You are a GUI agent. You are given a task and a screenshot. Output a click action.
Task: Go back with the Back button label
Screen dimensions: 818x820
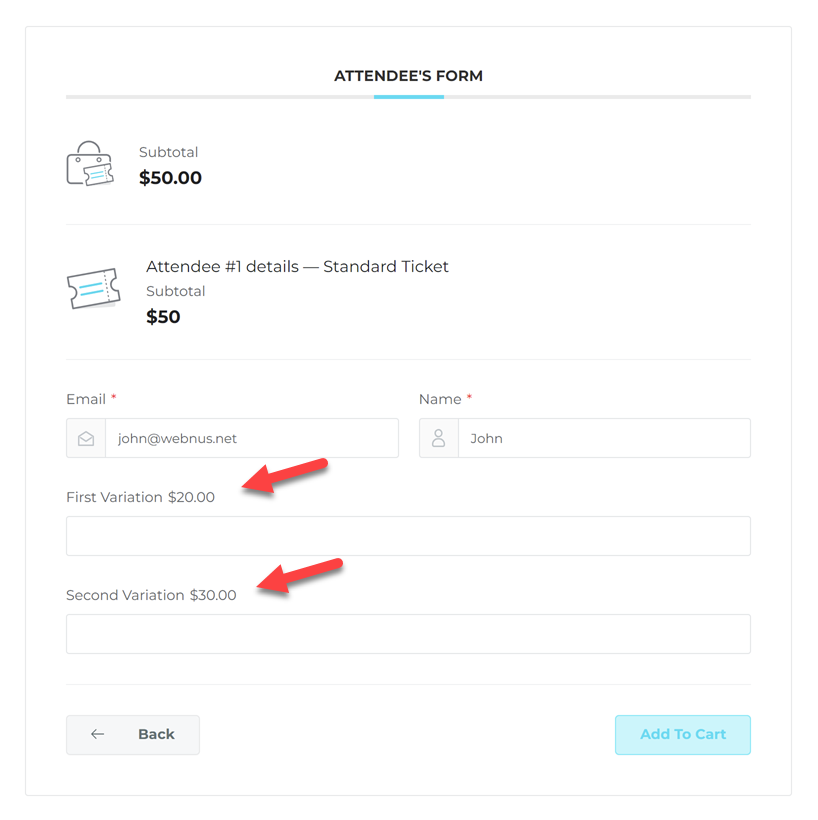click(x=156, y=734)
